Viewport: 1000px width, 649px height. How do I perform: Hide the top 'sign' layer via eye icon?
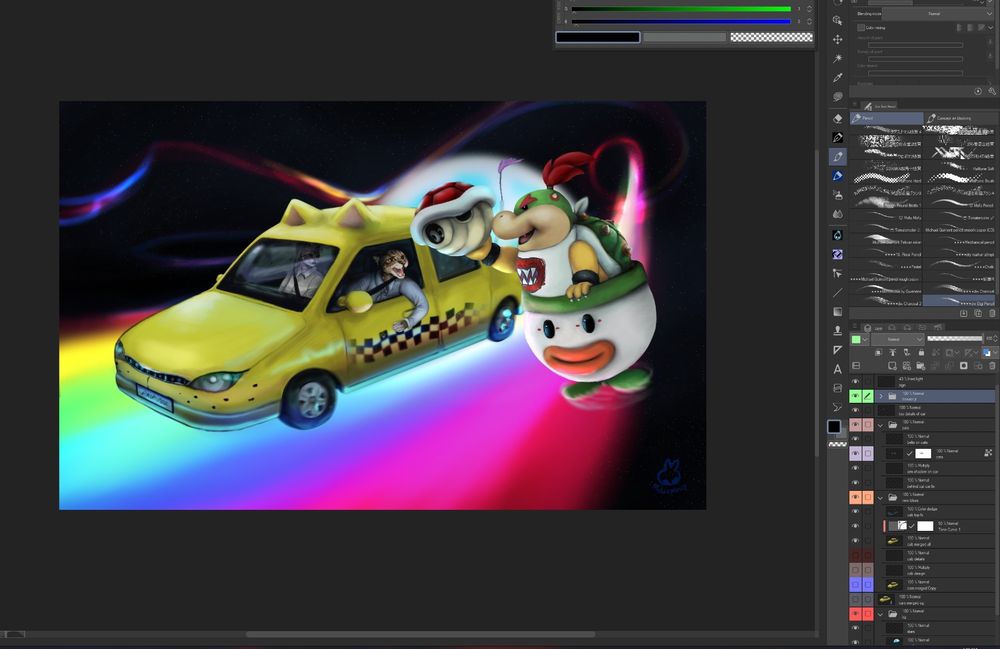(x=855, y=381)
